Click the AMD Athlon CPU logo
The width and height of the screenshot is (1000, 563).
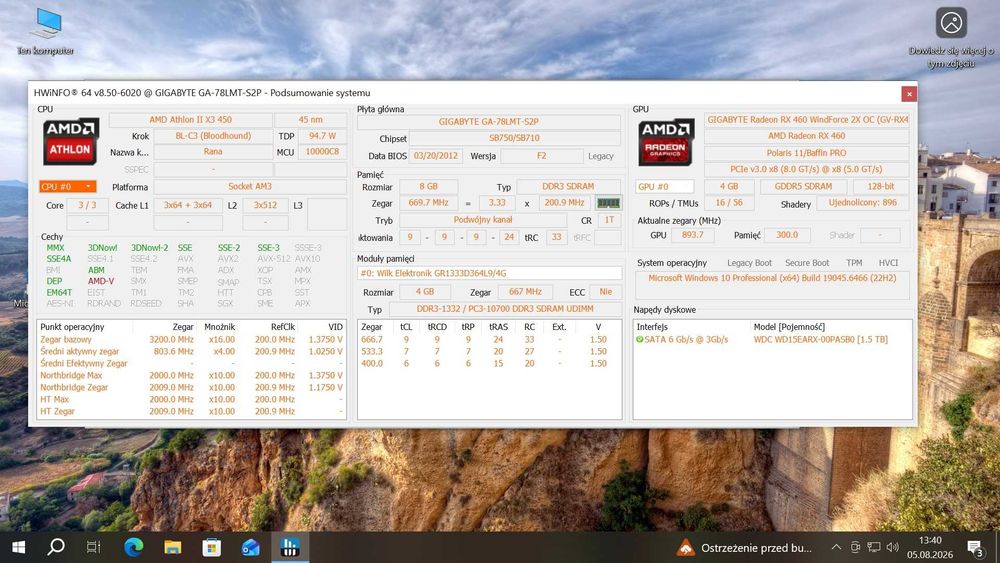71,141
